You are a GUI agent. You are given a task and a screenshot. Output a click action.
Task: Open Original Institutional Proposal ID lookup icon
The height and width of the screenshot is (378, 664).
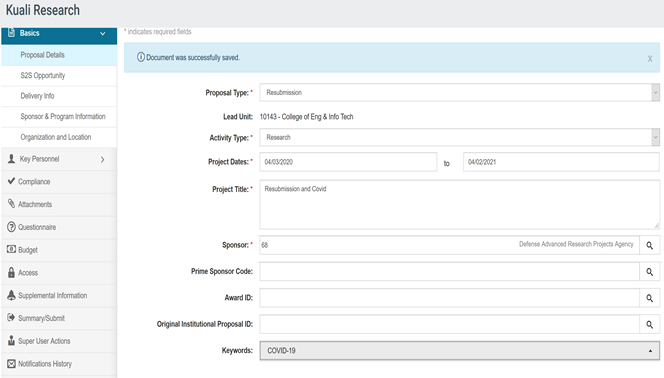click(x=649, y=324)
